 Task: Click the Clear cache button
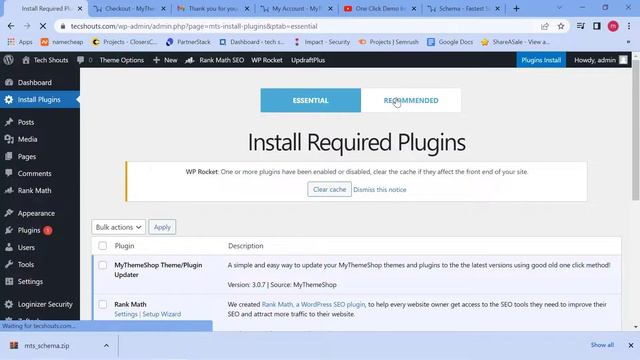[329, 189]
